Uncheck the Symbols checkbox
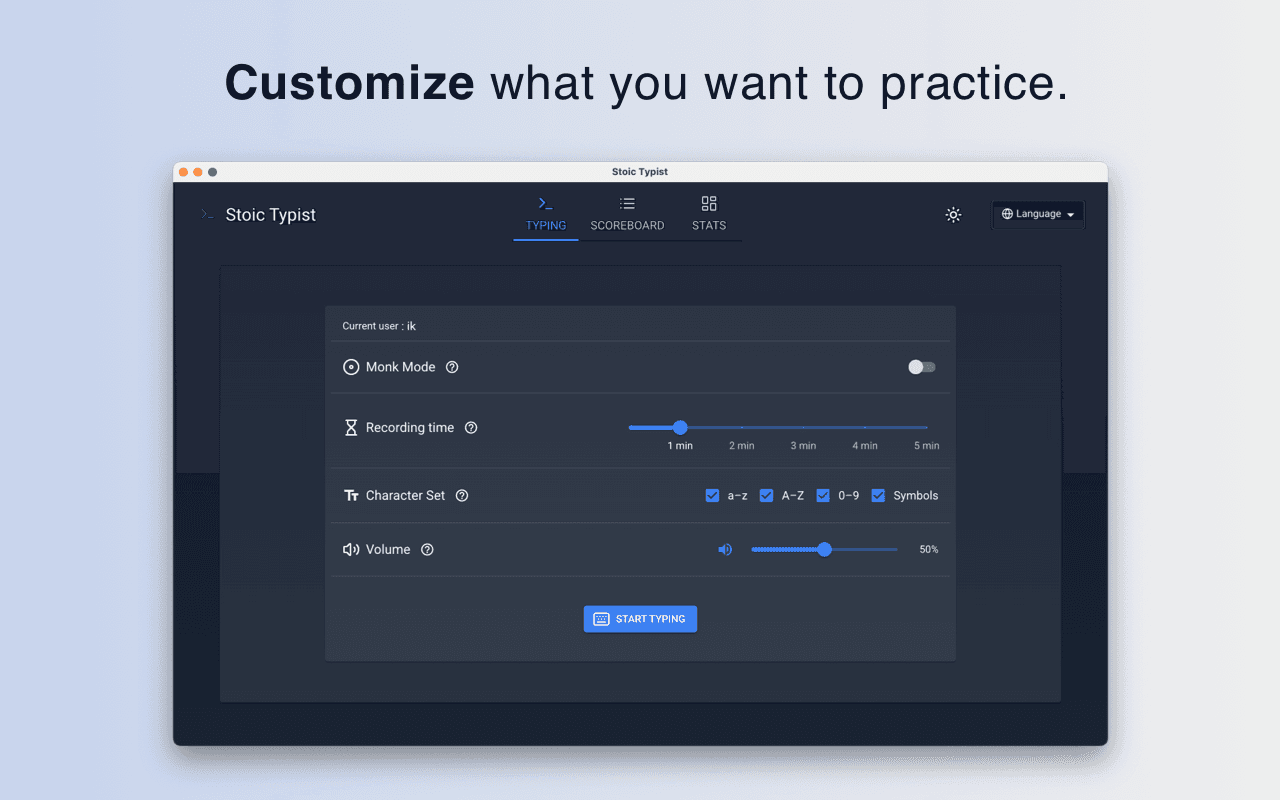 coord(878,496)
